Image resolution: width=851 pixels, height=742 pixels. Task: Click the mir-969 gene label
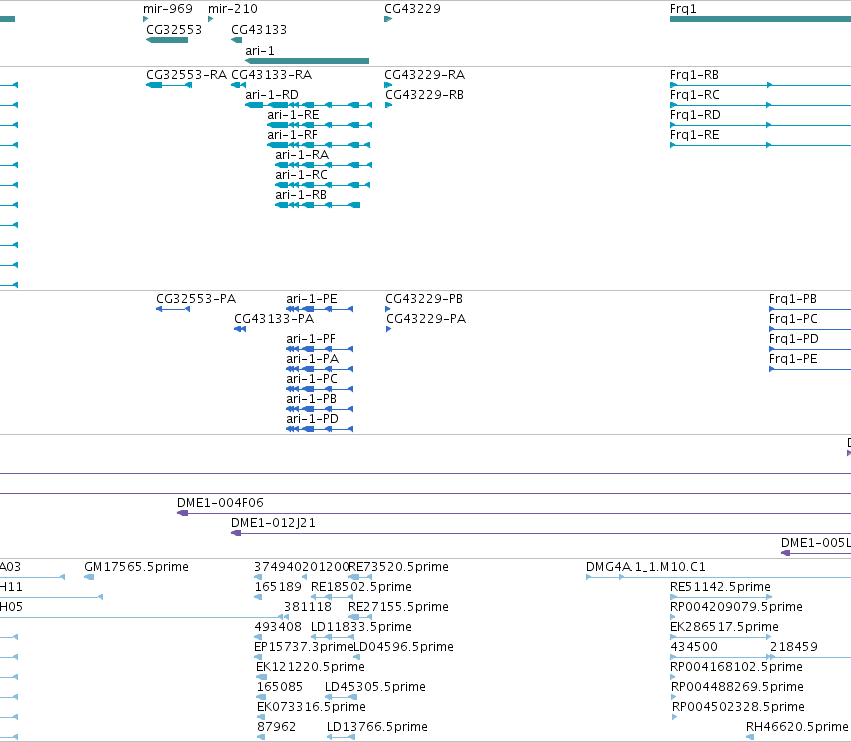pos(168,9)
